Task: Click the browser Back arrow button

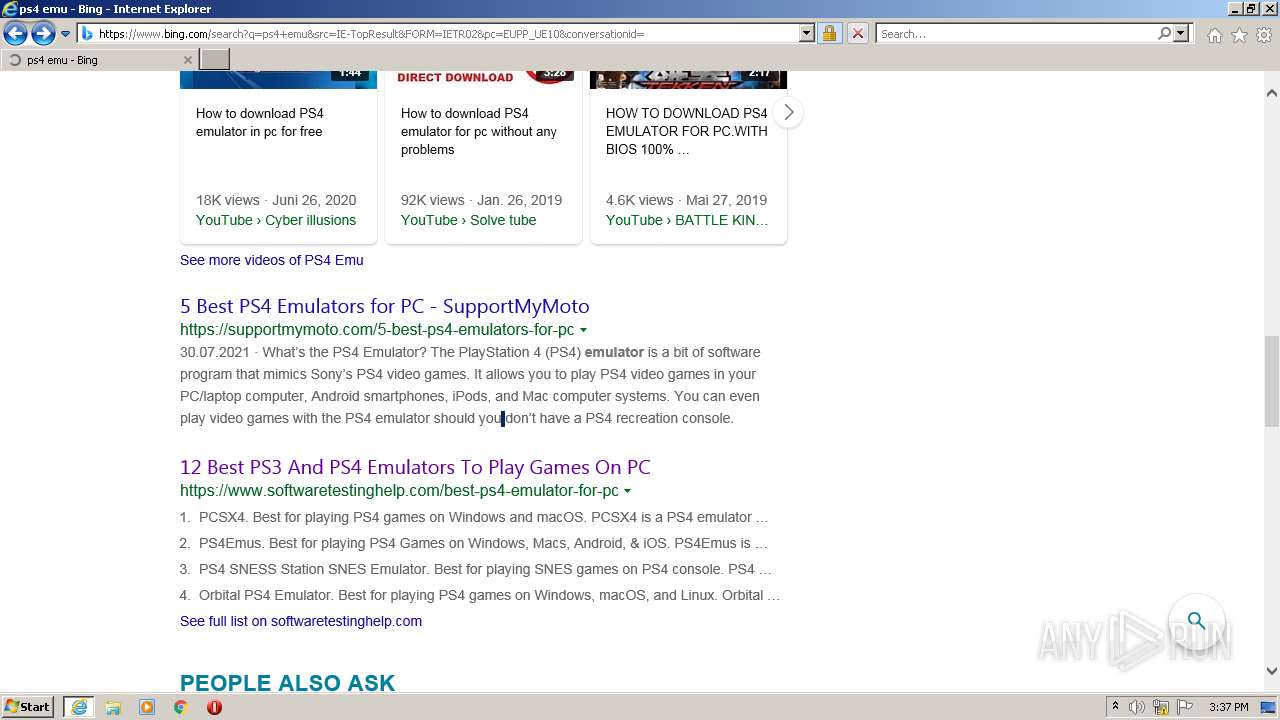Action: point(15,34)
